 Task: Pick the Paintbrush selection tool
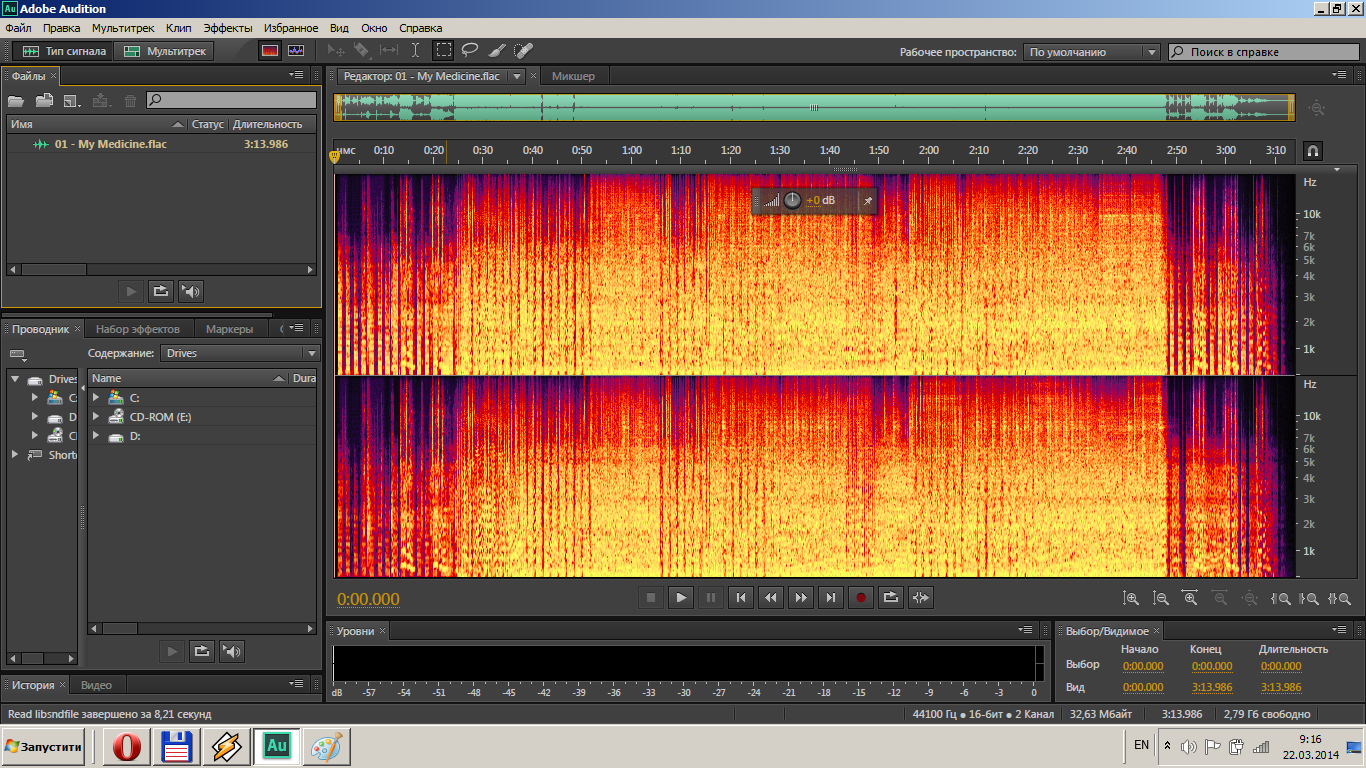(496, 50)
